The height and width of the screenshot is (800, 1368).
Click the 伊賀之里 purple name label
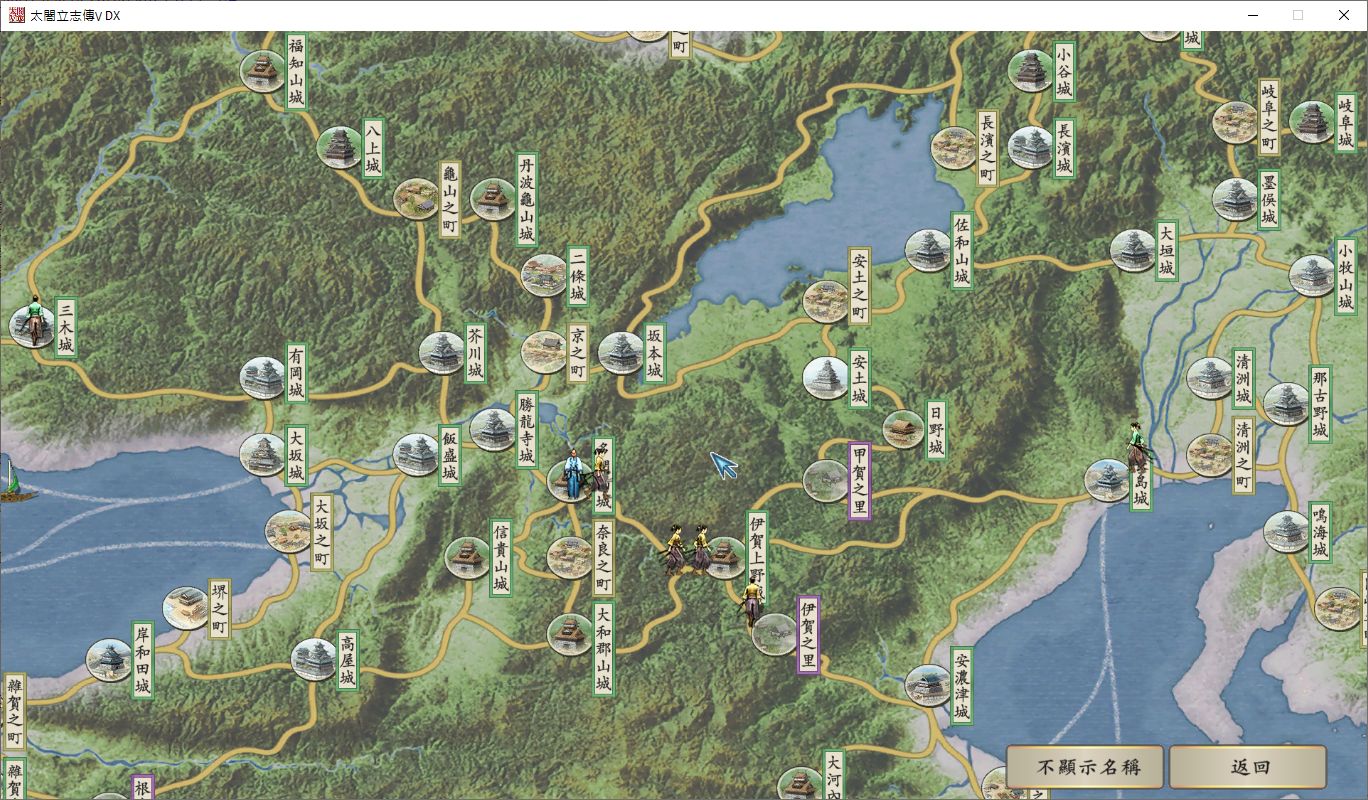point(809,635)
